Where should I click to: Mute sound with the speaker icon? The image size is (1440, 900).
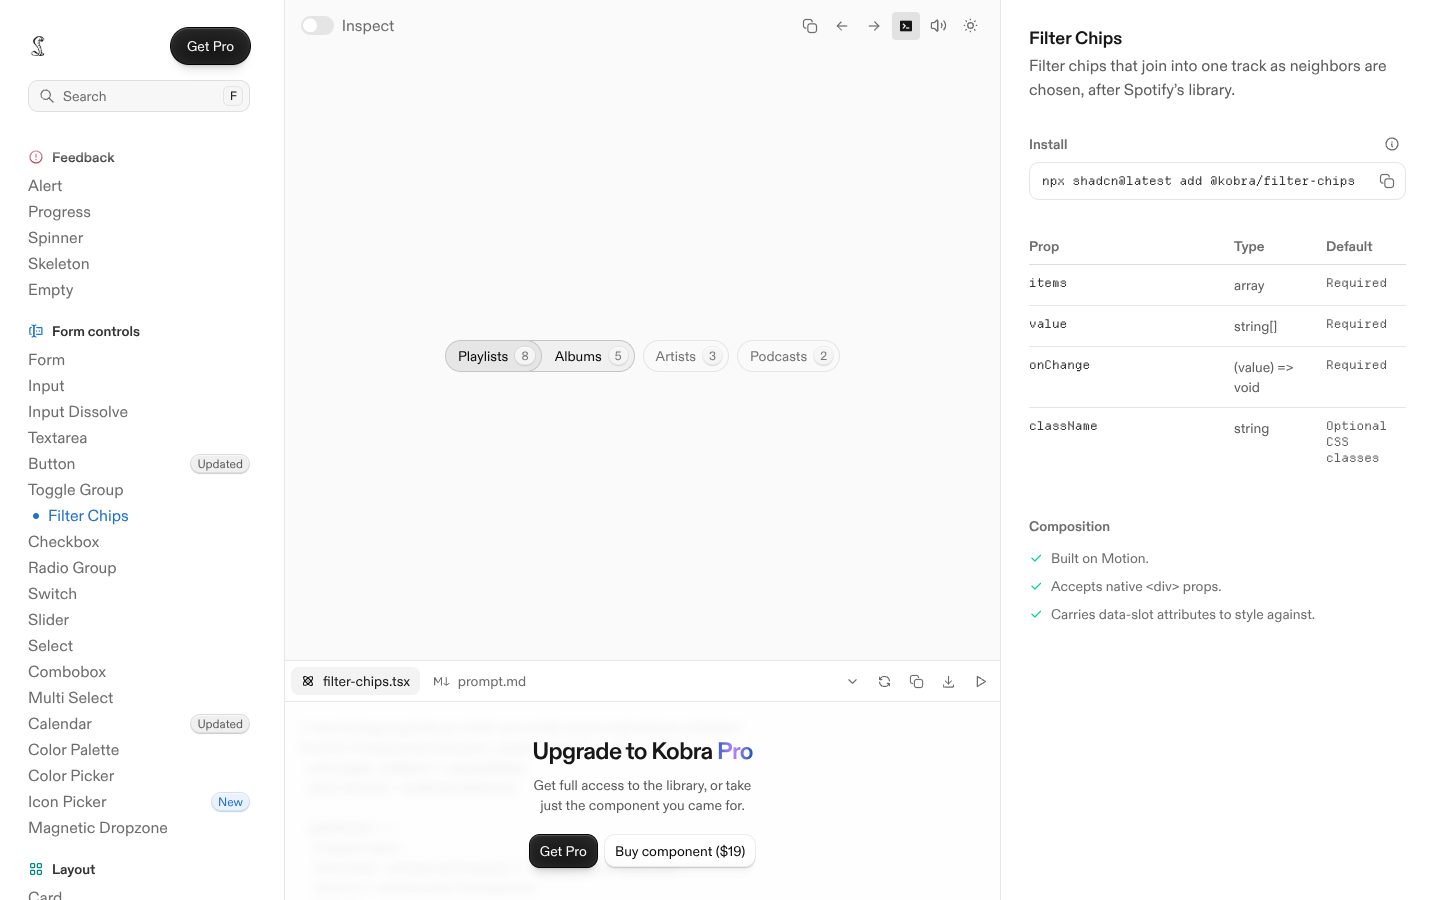point(938,26)
